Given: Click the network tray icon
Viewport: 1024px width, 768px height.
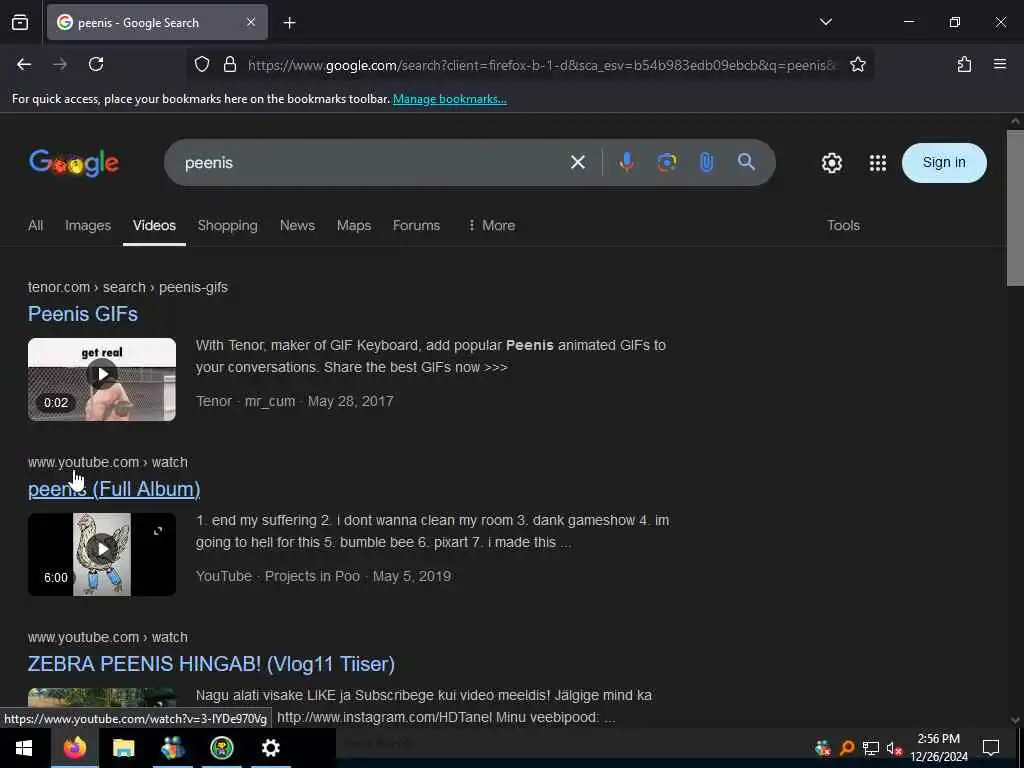Looking at the screenshot, I should [870, 748].
